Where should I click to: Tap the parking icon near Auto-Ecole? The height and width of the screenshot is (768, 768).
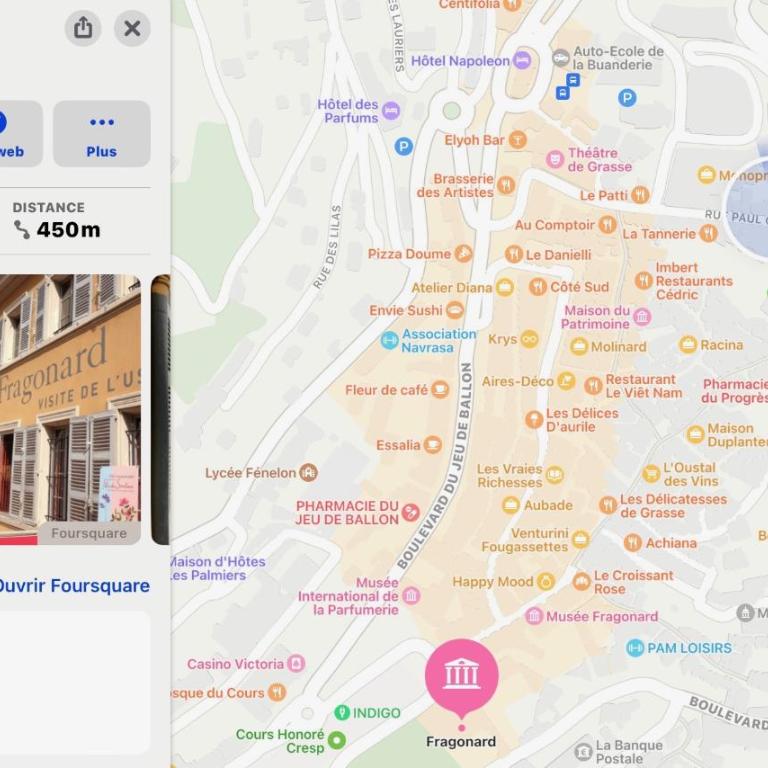coord(627,98)
